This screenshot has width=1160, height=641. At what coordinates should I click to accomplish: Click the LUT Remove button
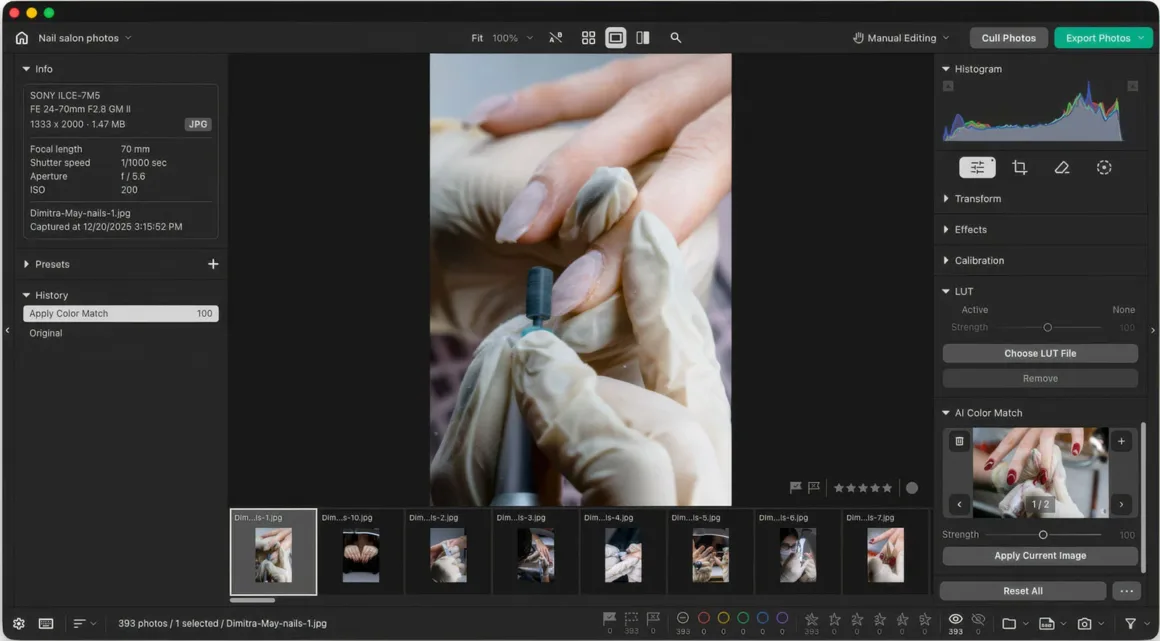[1040, 378]
